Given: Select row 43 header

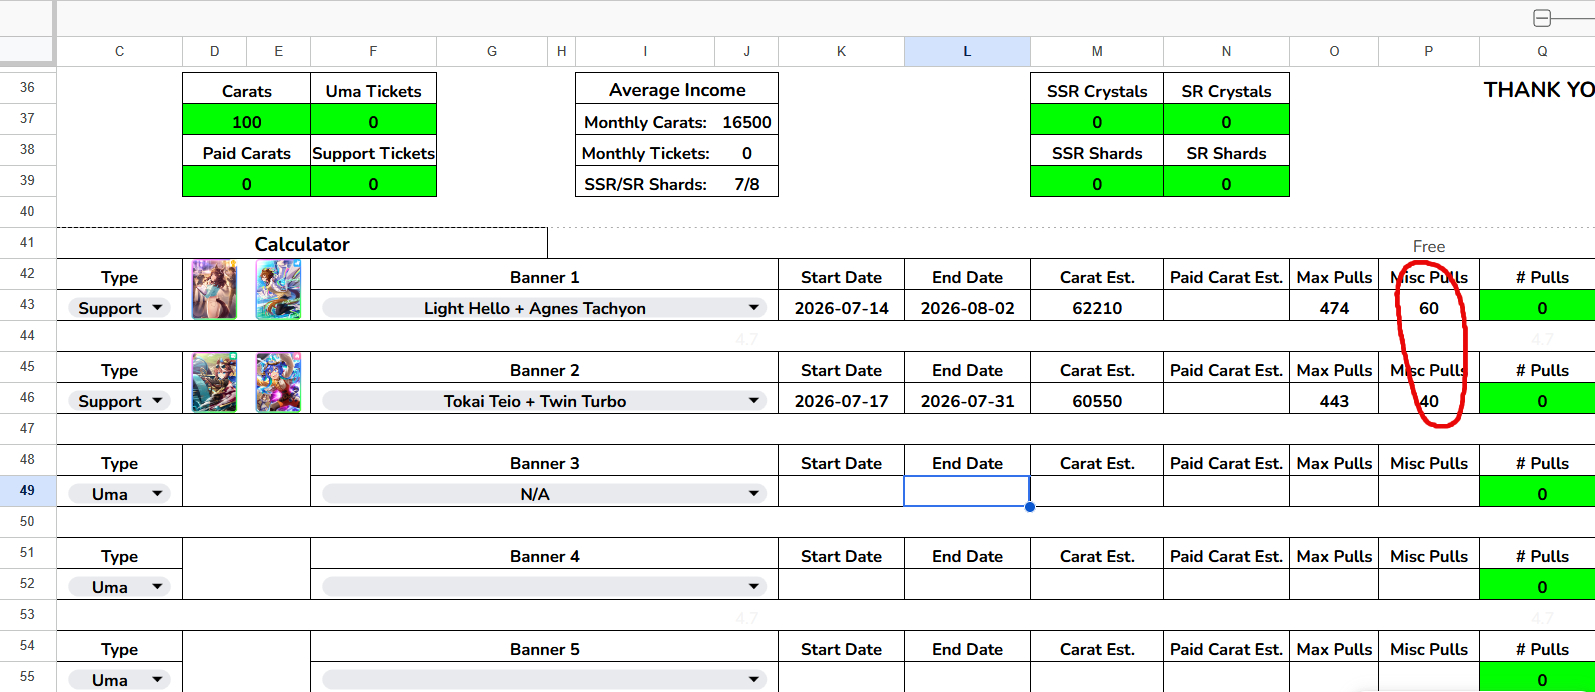Looking at the screenshot, I should point(27,304).
